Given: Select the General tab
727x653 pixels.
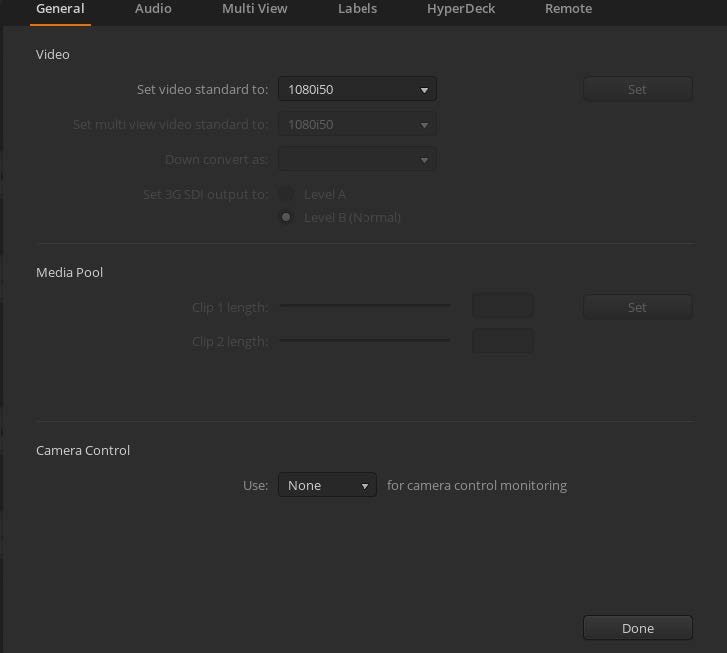Looking at the screenshot, I should click(x=59, y=9).
